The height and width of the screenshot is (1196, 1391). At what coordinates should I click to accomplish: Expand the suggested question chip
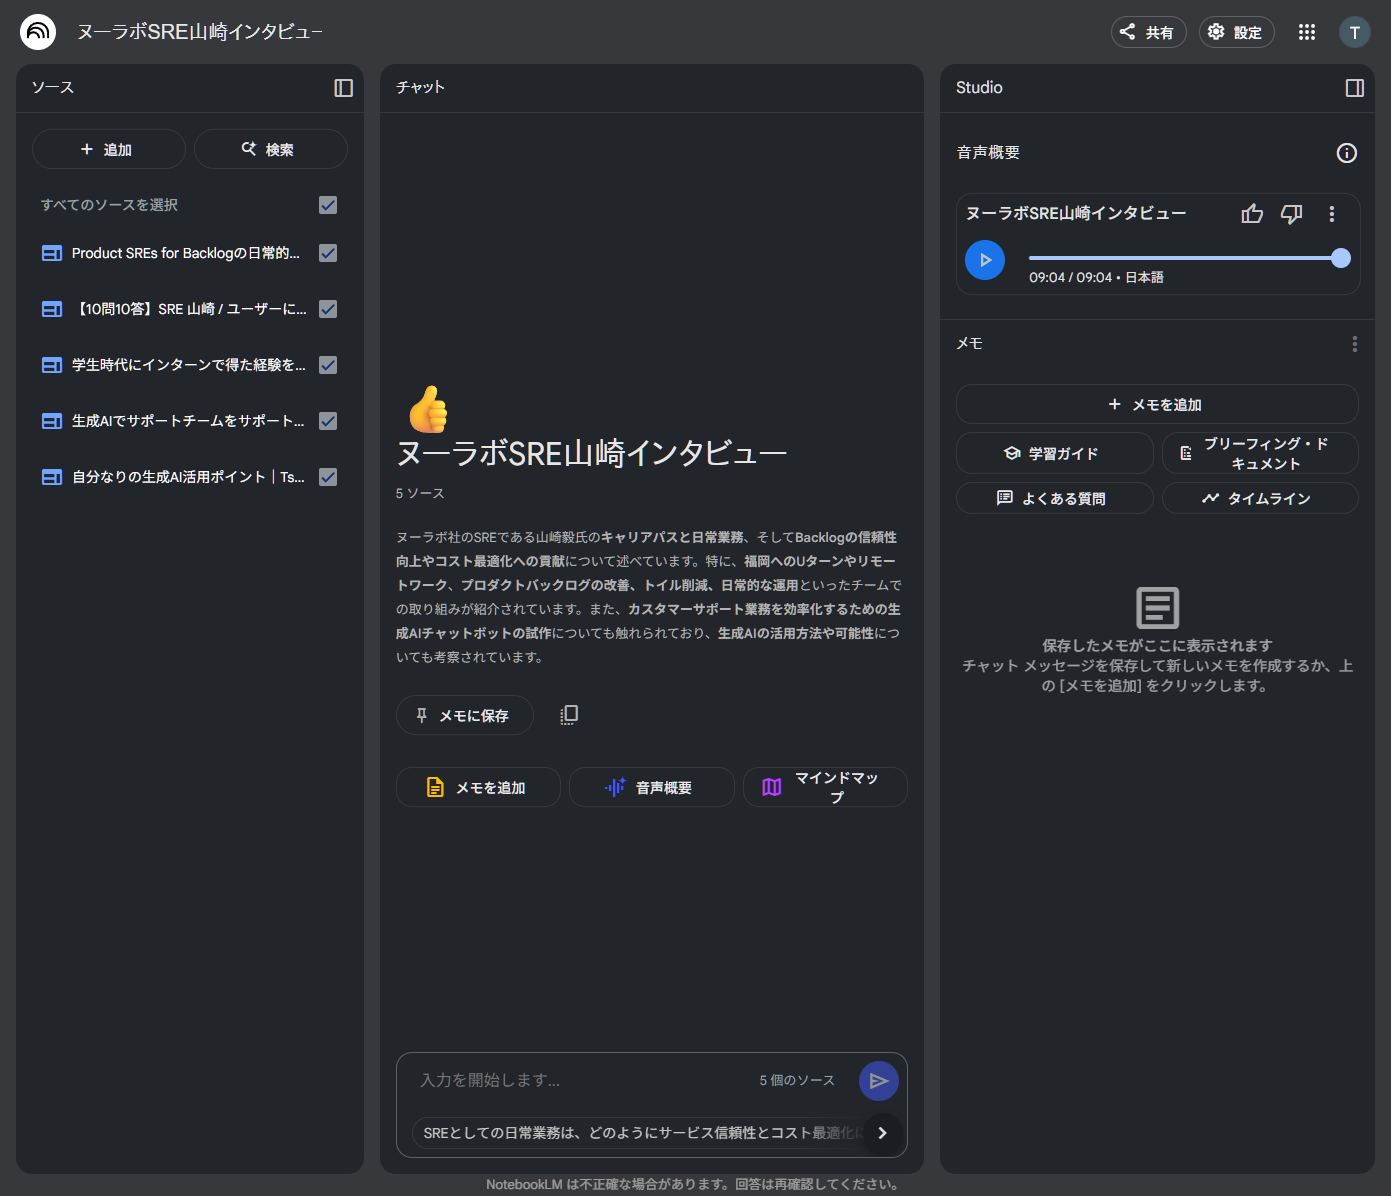pos(882,1133)
